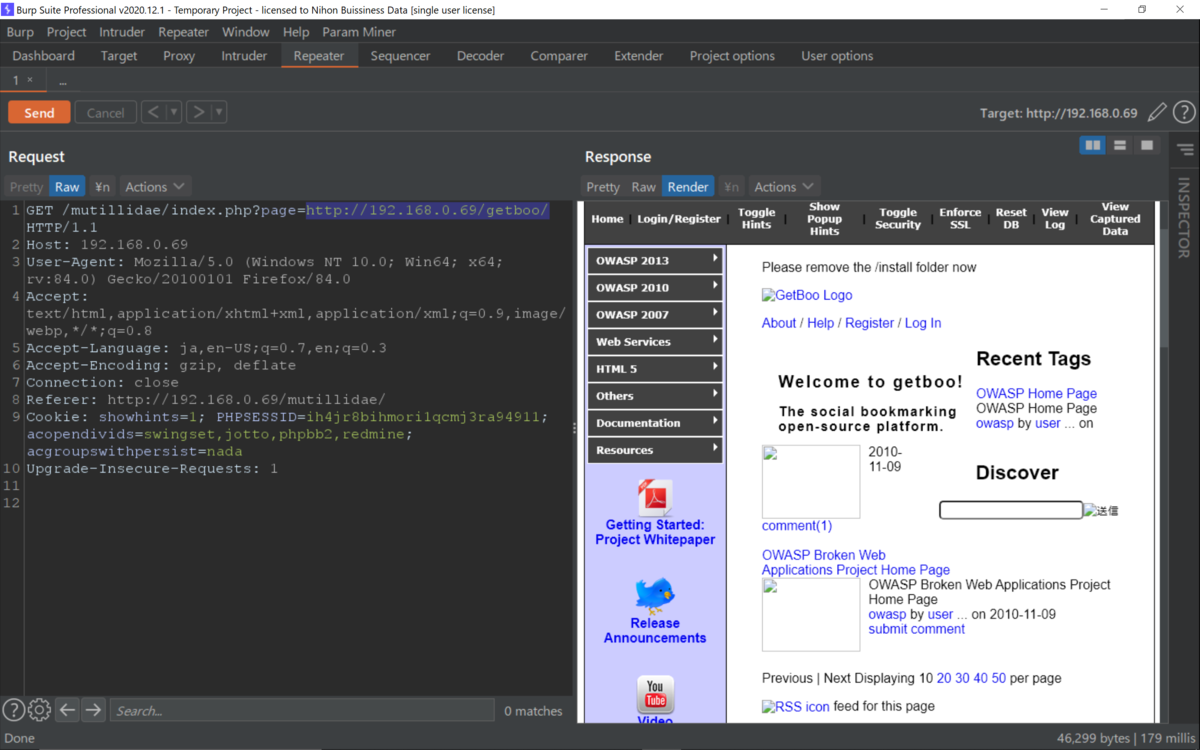The image size is (1200, 750).
Task: Click the YouTube video icon
Action: (x=655, y=694)
